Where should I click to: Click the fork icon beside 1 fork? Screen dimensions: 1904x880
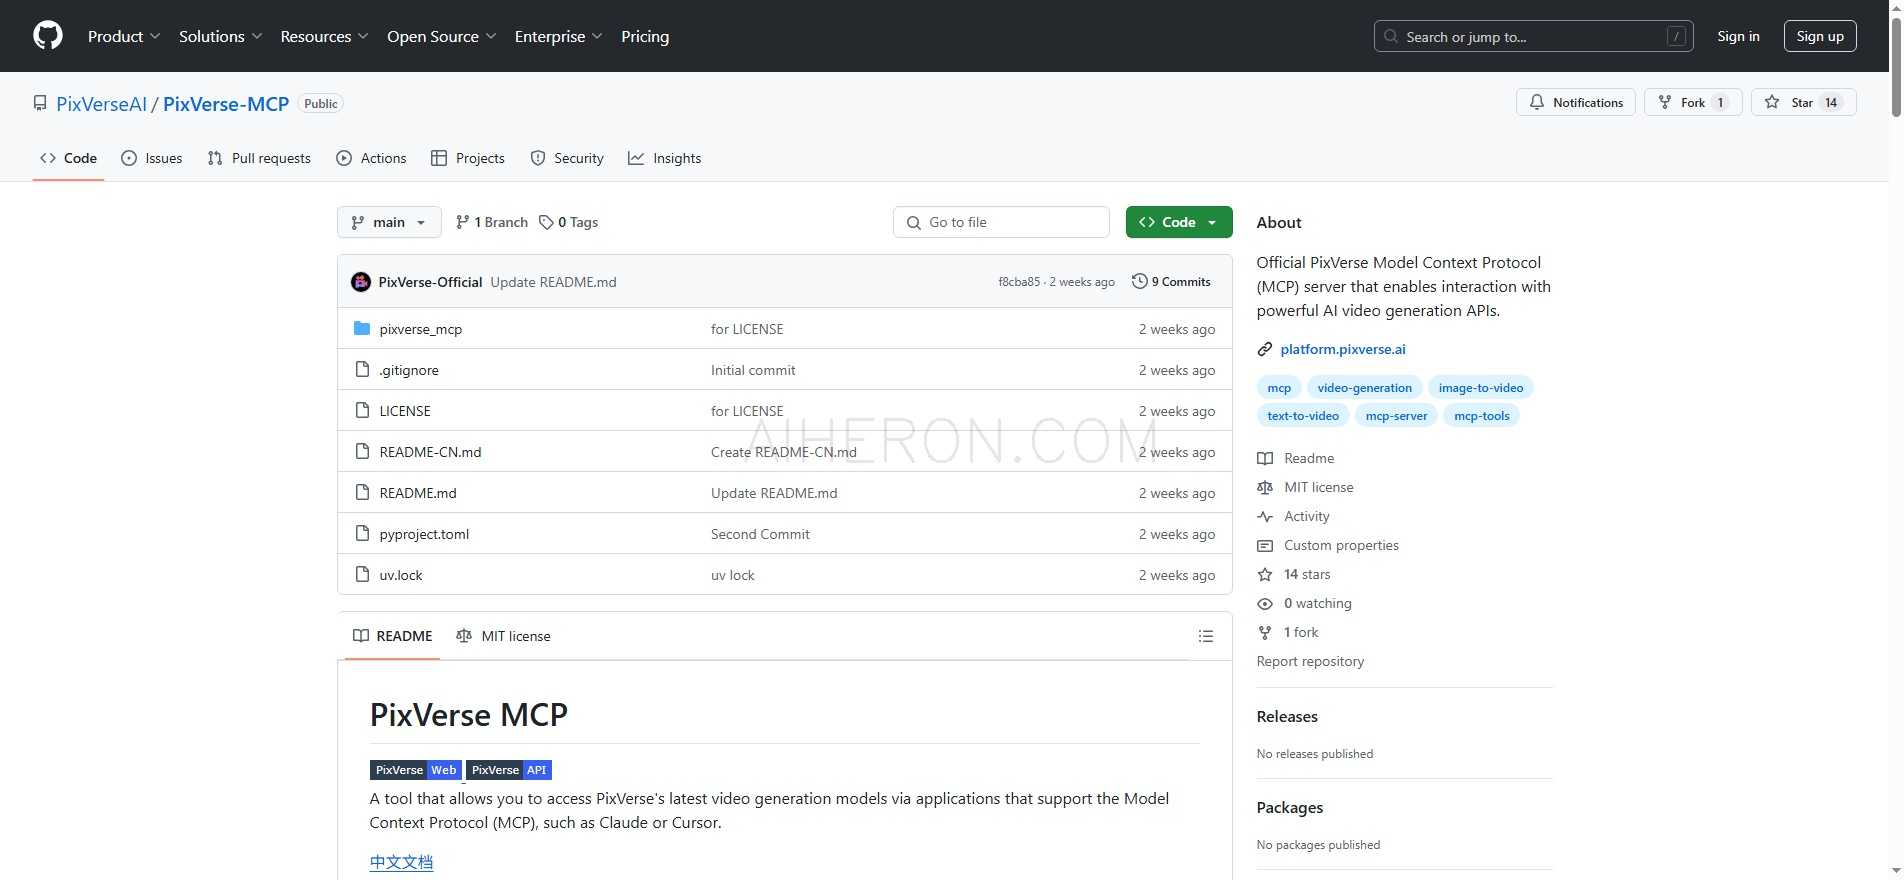tap(1265, 632)
